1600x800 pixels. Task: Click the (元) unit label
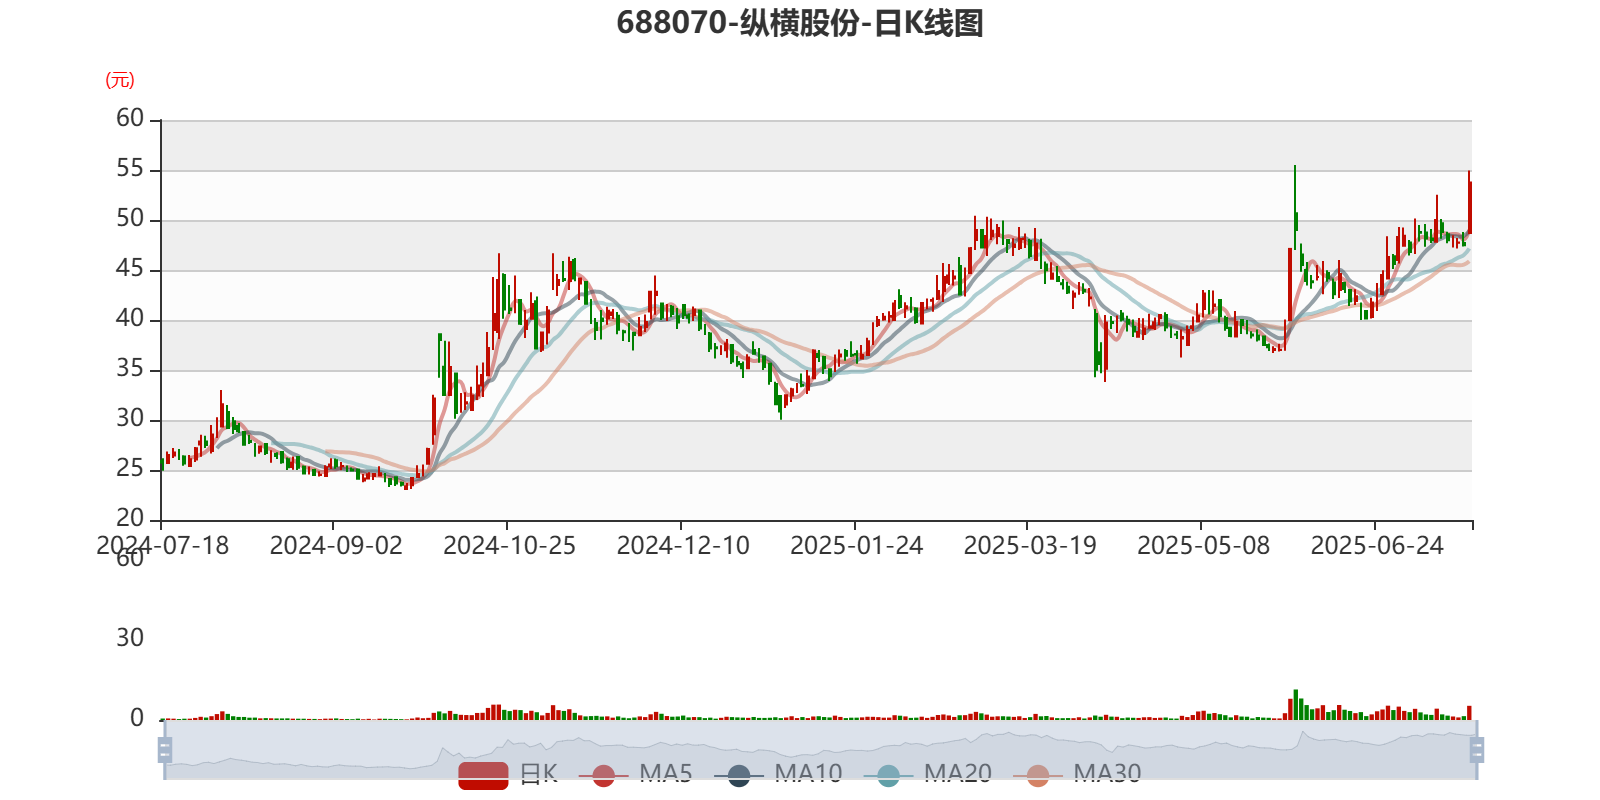[x=120, y=80]
